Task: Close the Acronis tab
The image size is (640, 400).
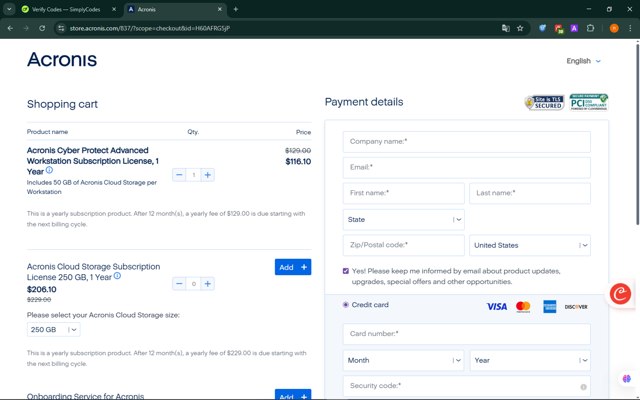Action: tap(220, 9)
